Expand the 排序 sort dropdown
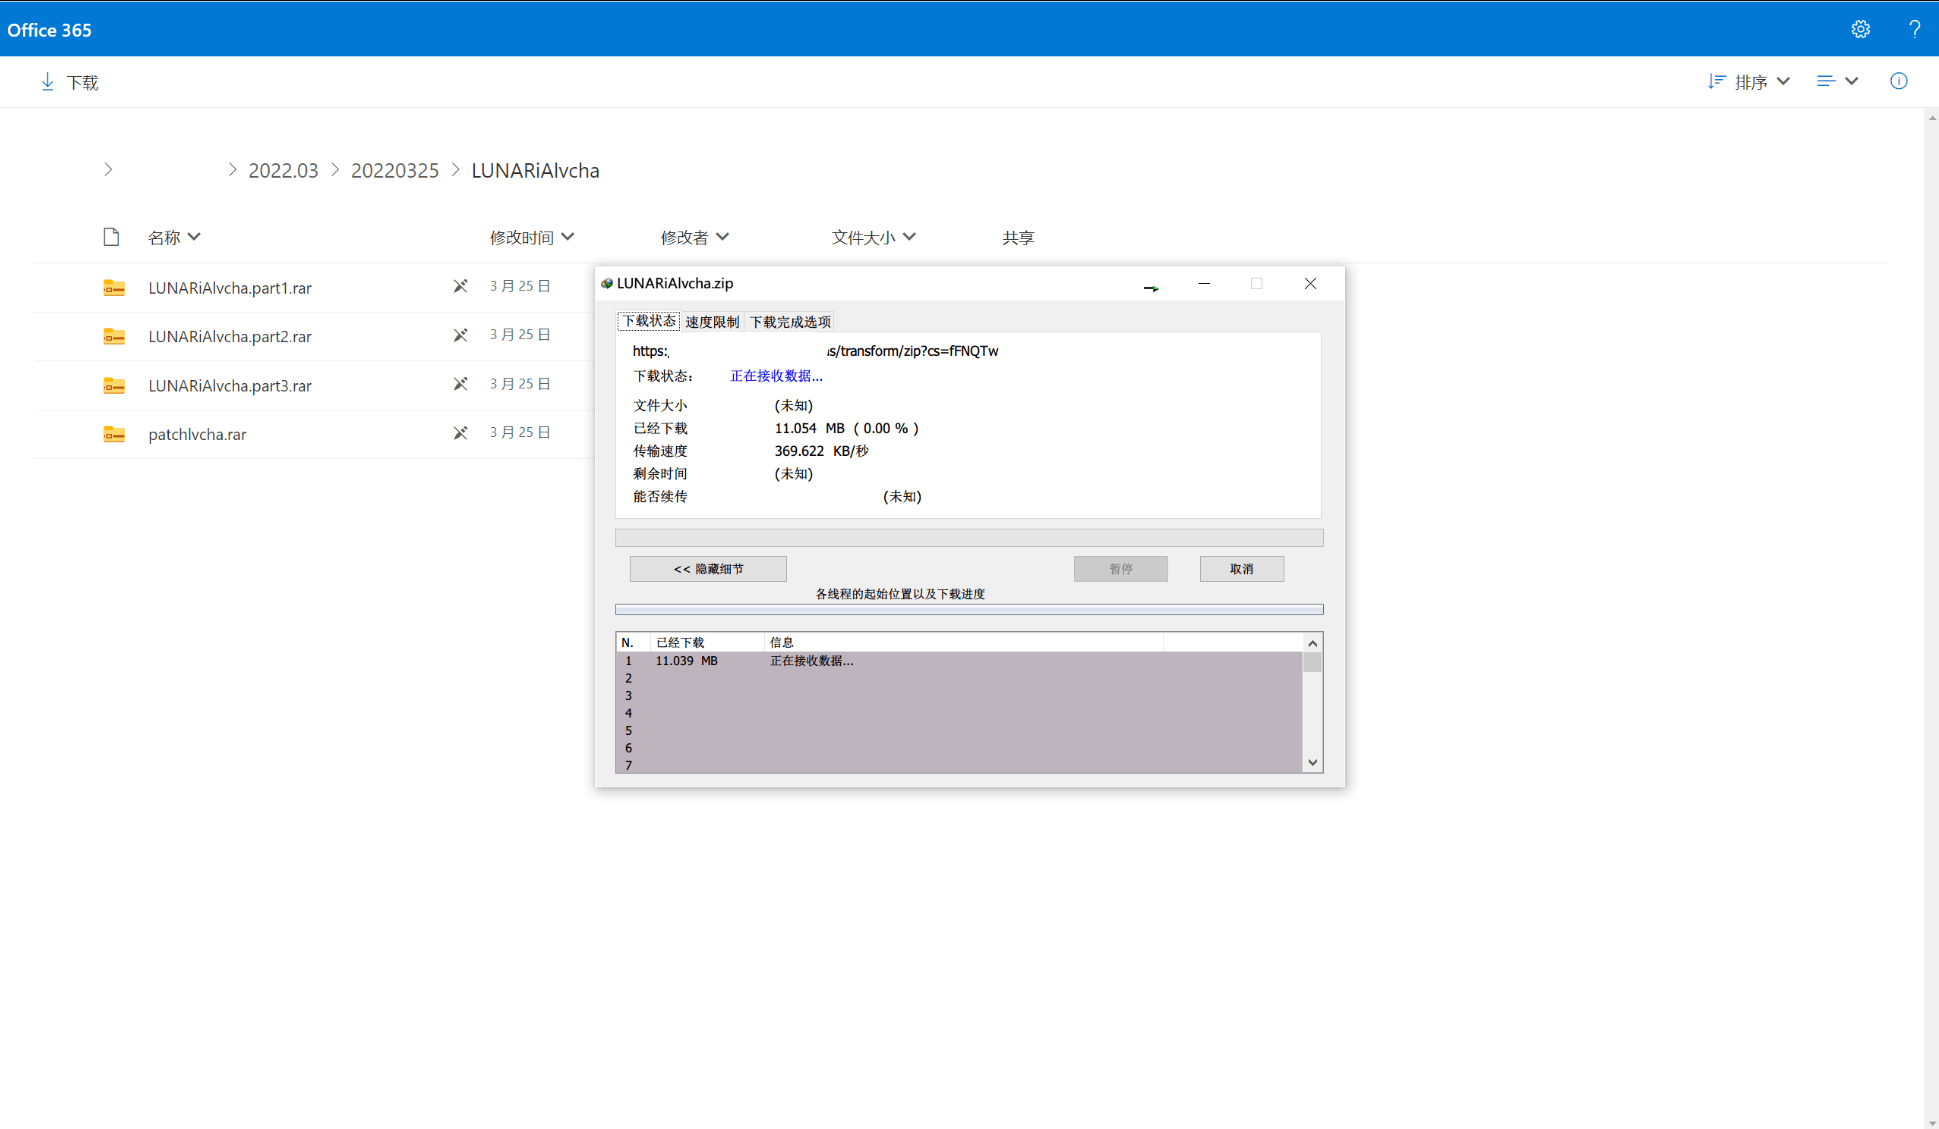Image resolution: width=1939 pixels, height=1129 pixels. tap(1748, 82)
